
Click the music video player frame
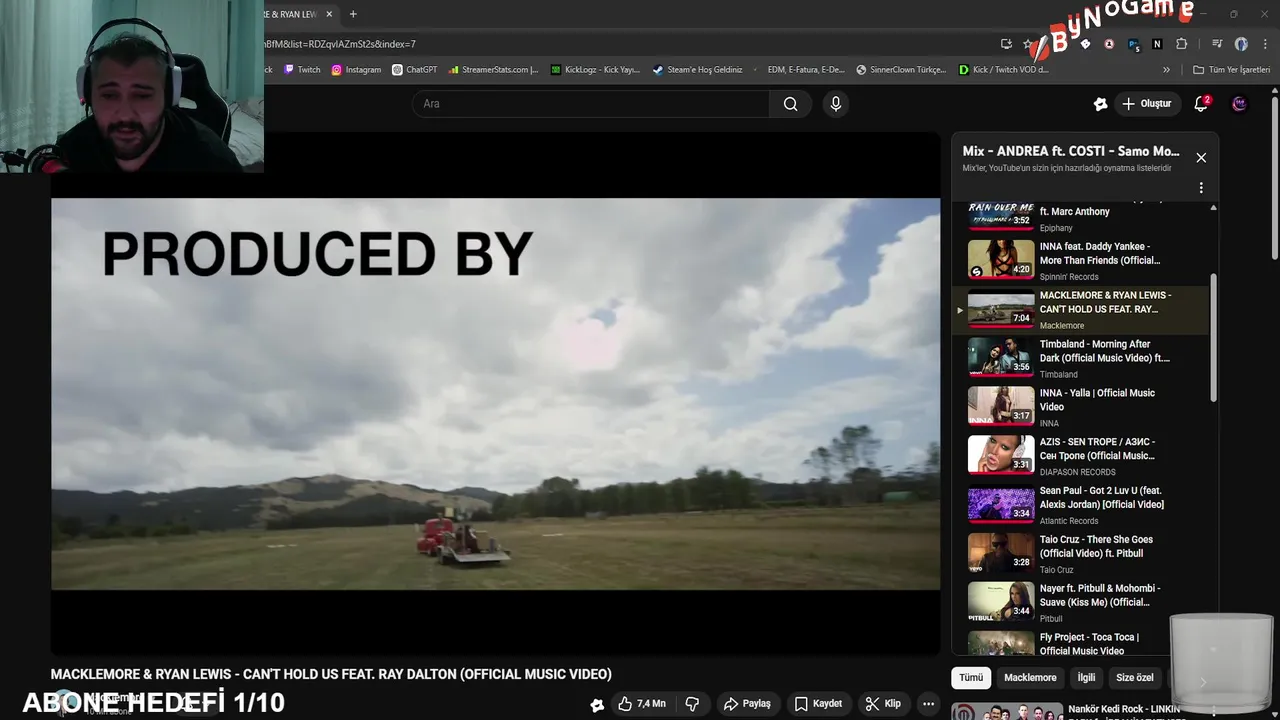coord(495,393)
